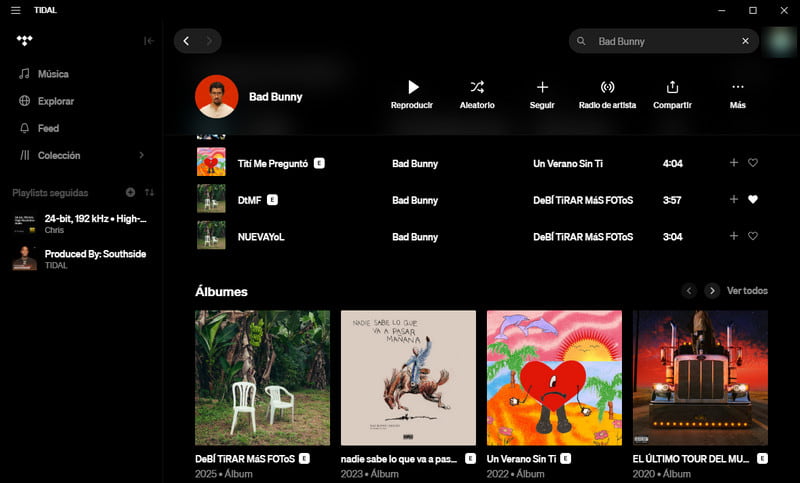The width and height of the screenshot is (800, 483).
Task: Select track DtMF
Action: tap(249, 200)
